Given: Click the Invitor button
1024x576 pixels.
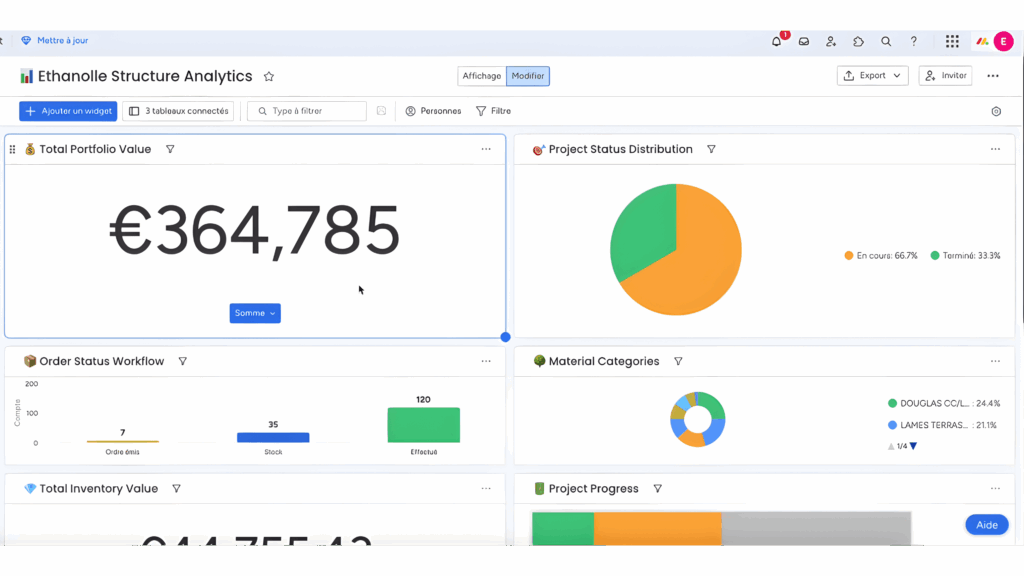Looking at the screenshot, I should click(946, 76).
